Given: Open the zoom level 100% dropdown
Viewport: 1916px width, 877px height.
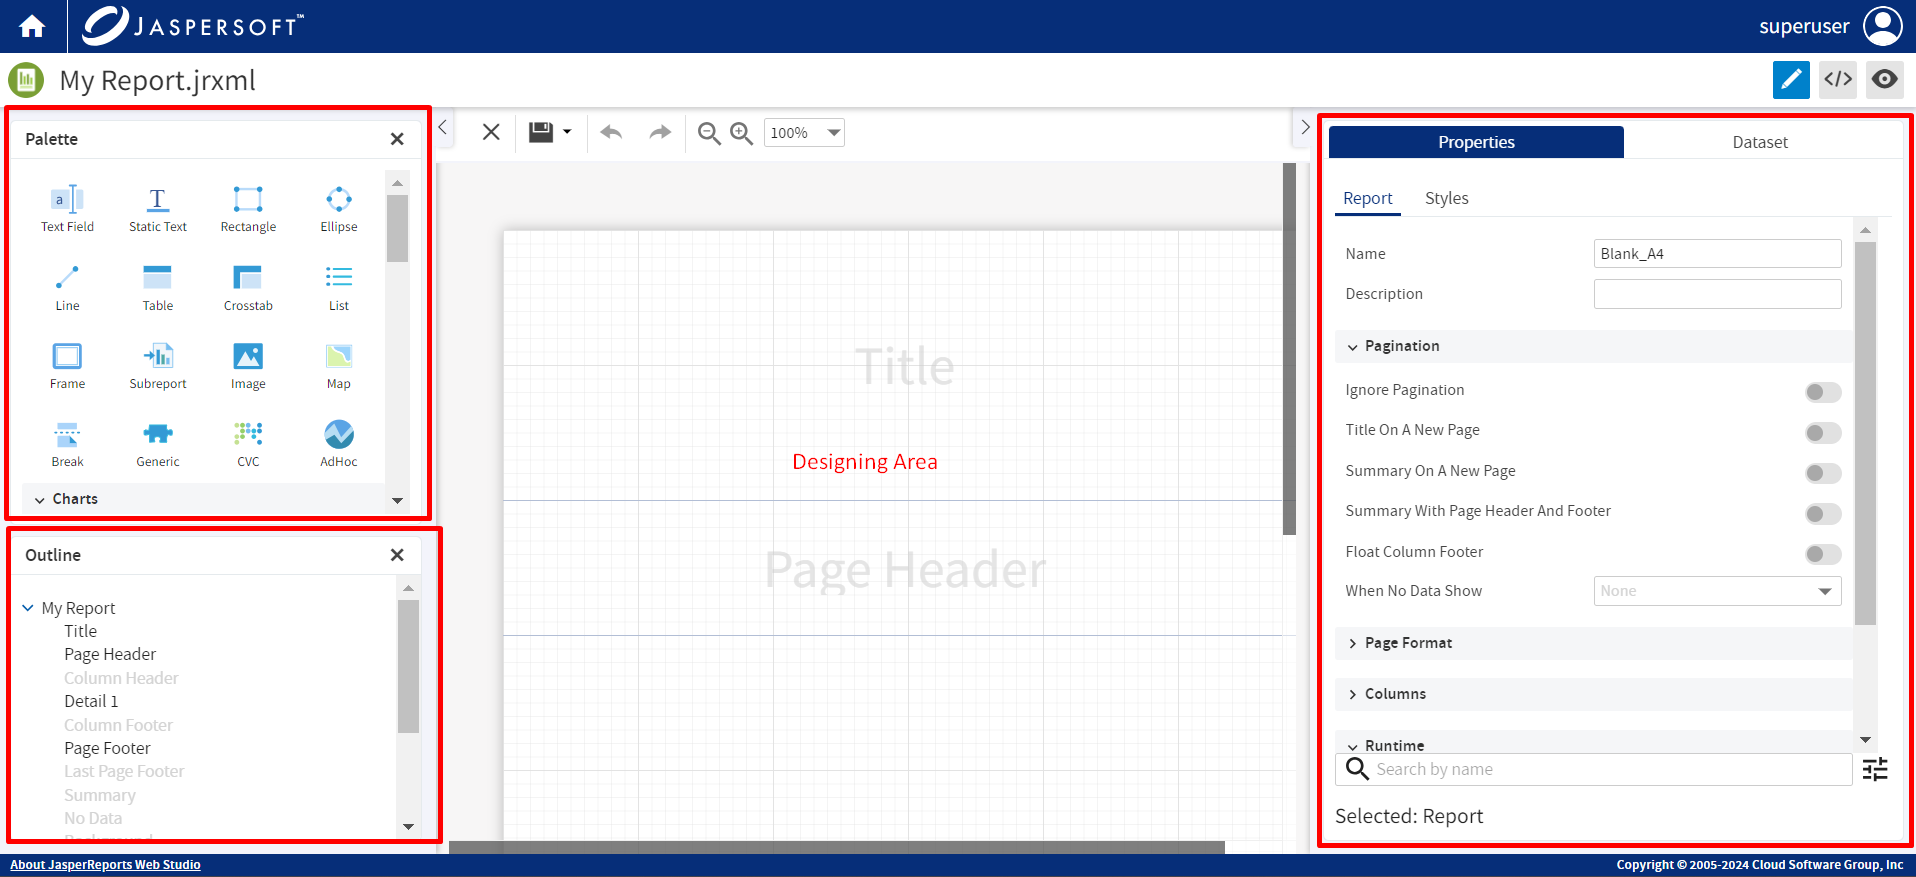Looking at the screenshot, I should [804, 133].
